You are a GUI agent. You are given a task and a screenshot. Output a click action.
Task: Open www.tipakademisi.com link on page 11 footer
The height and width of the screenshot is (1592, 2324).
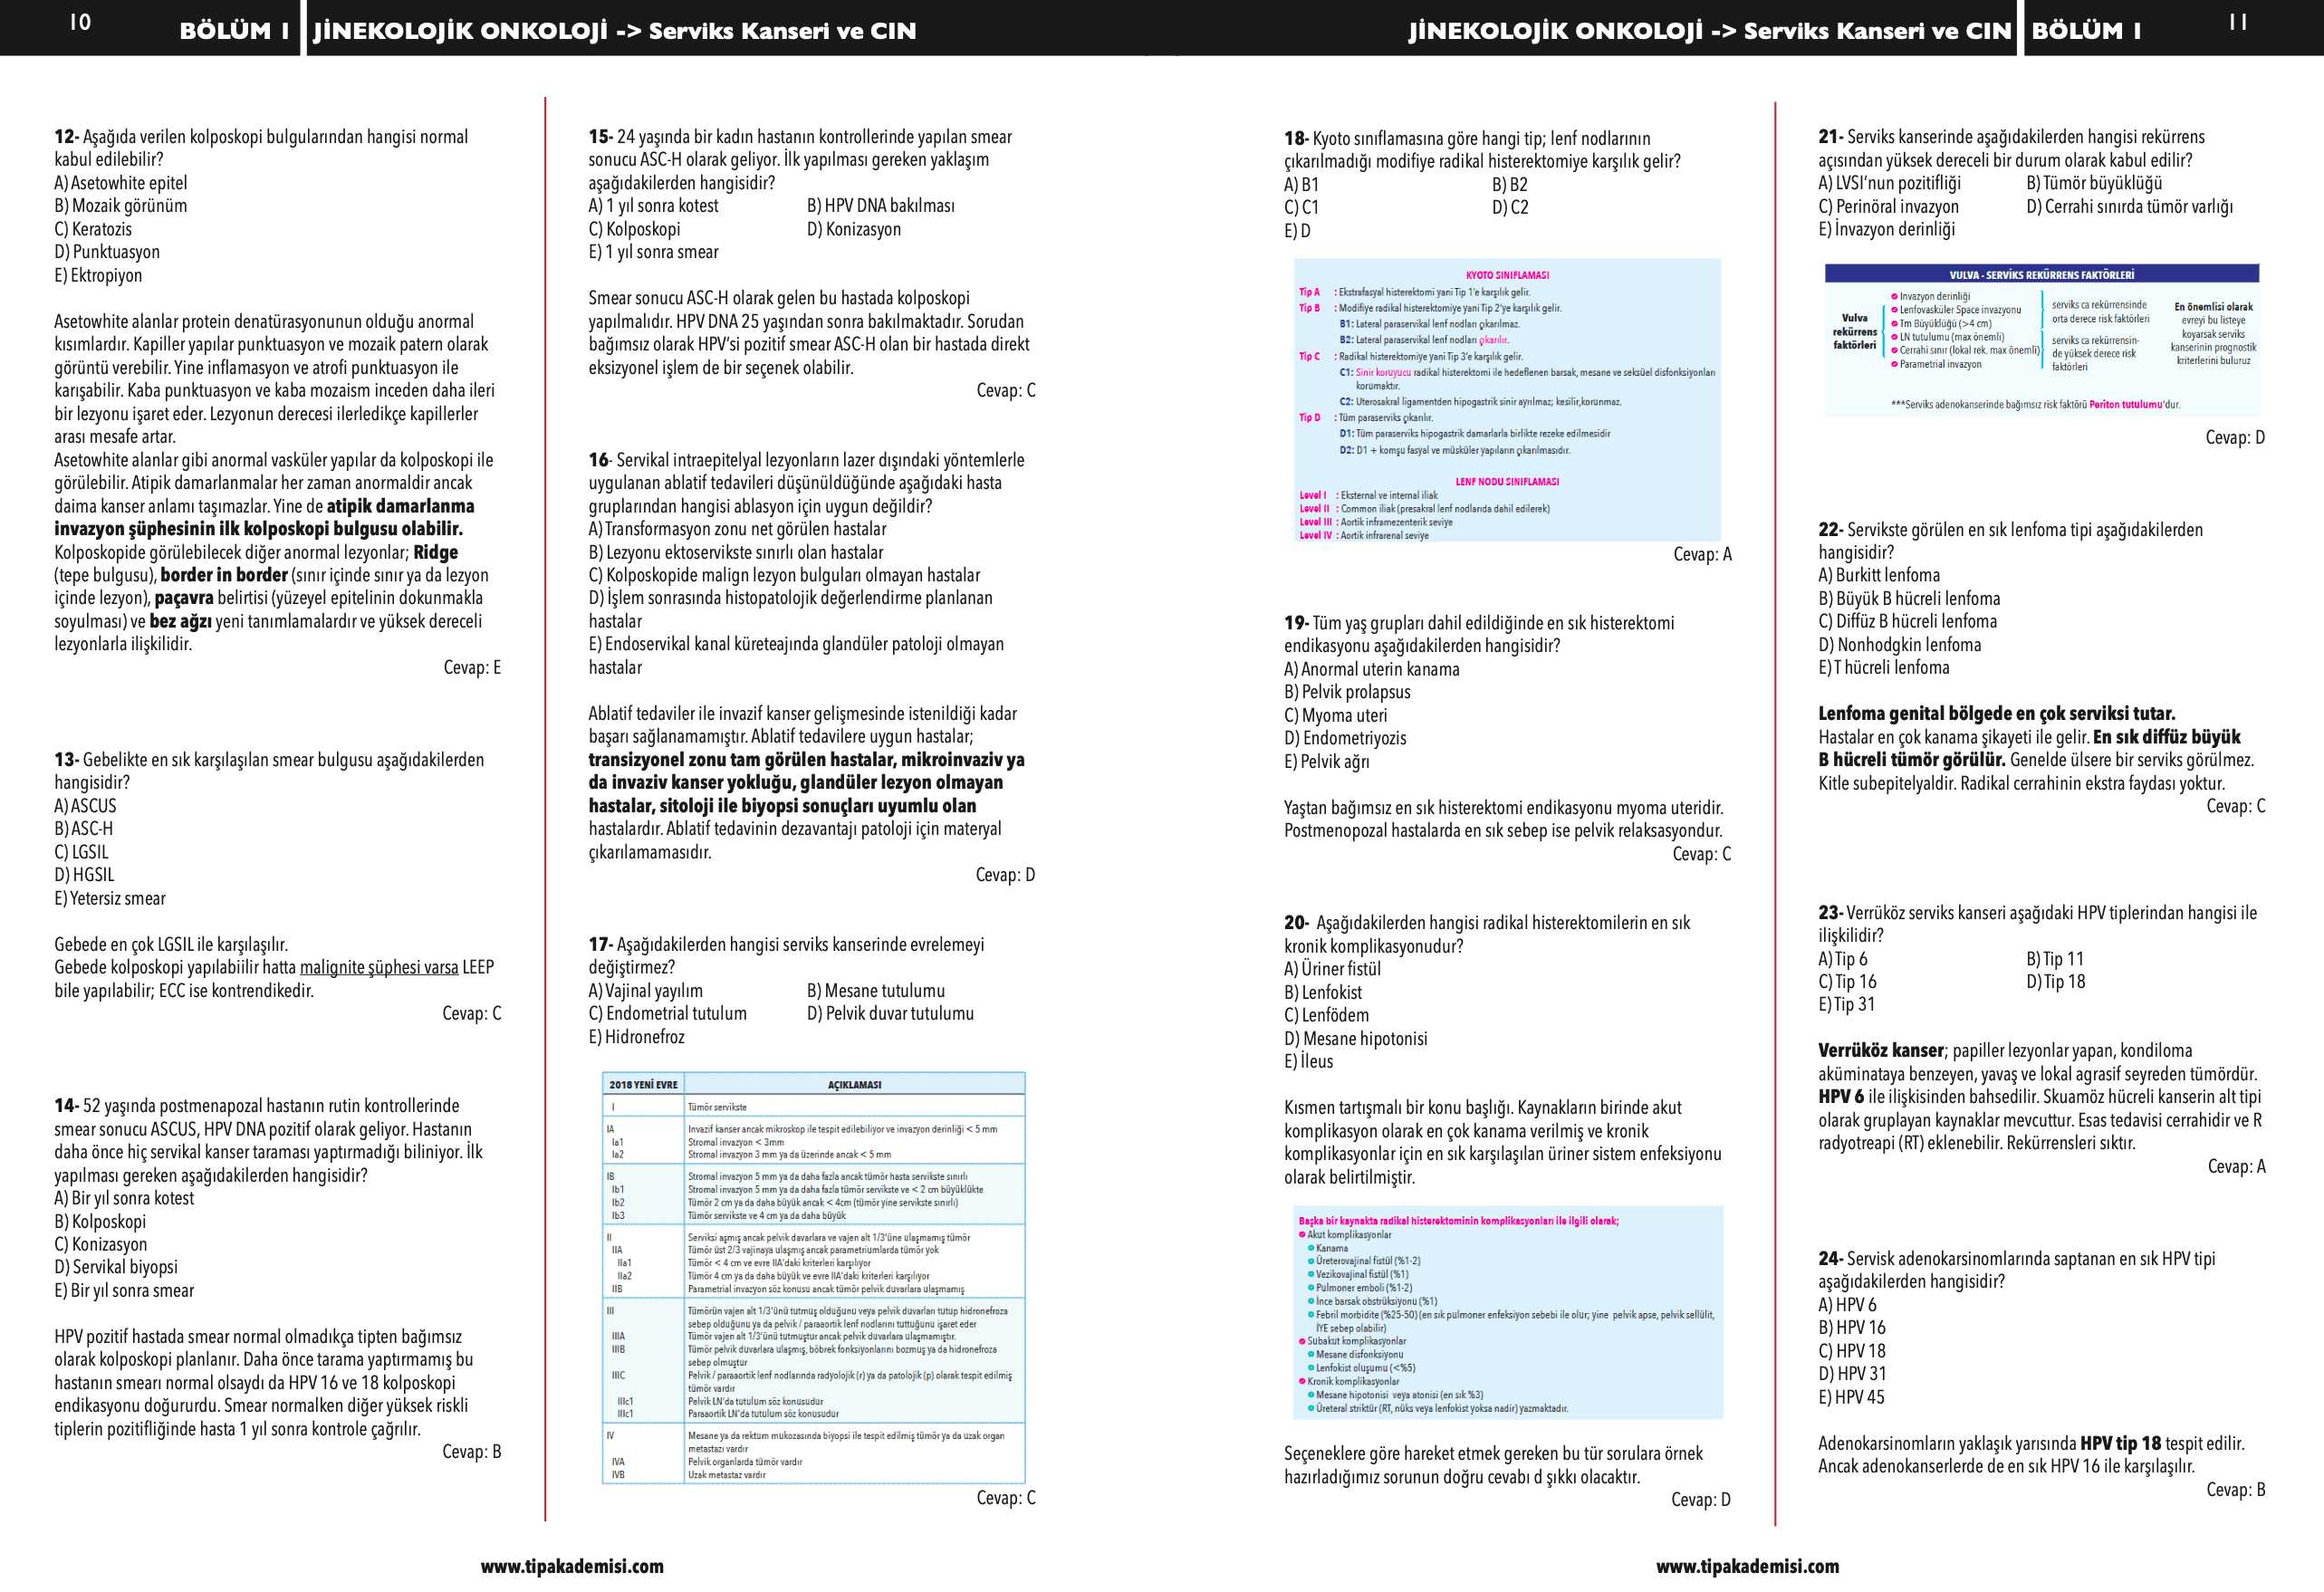[x=1748, y=1566]
